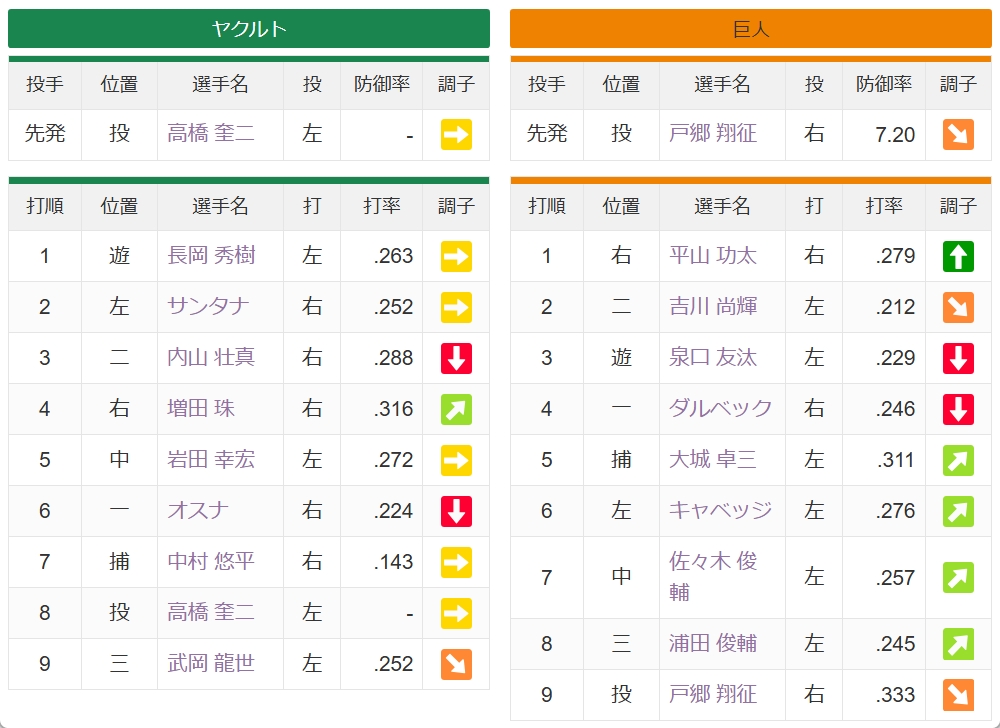1000x728 pixels.
Task: Open 浦田 俊輔 player link
Action: coord(713,643)
